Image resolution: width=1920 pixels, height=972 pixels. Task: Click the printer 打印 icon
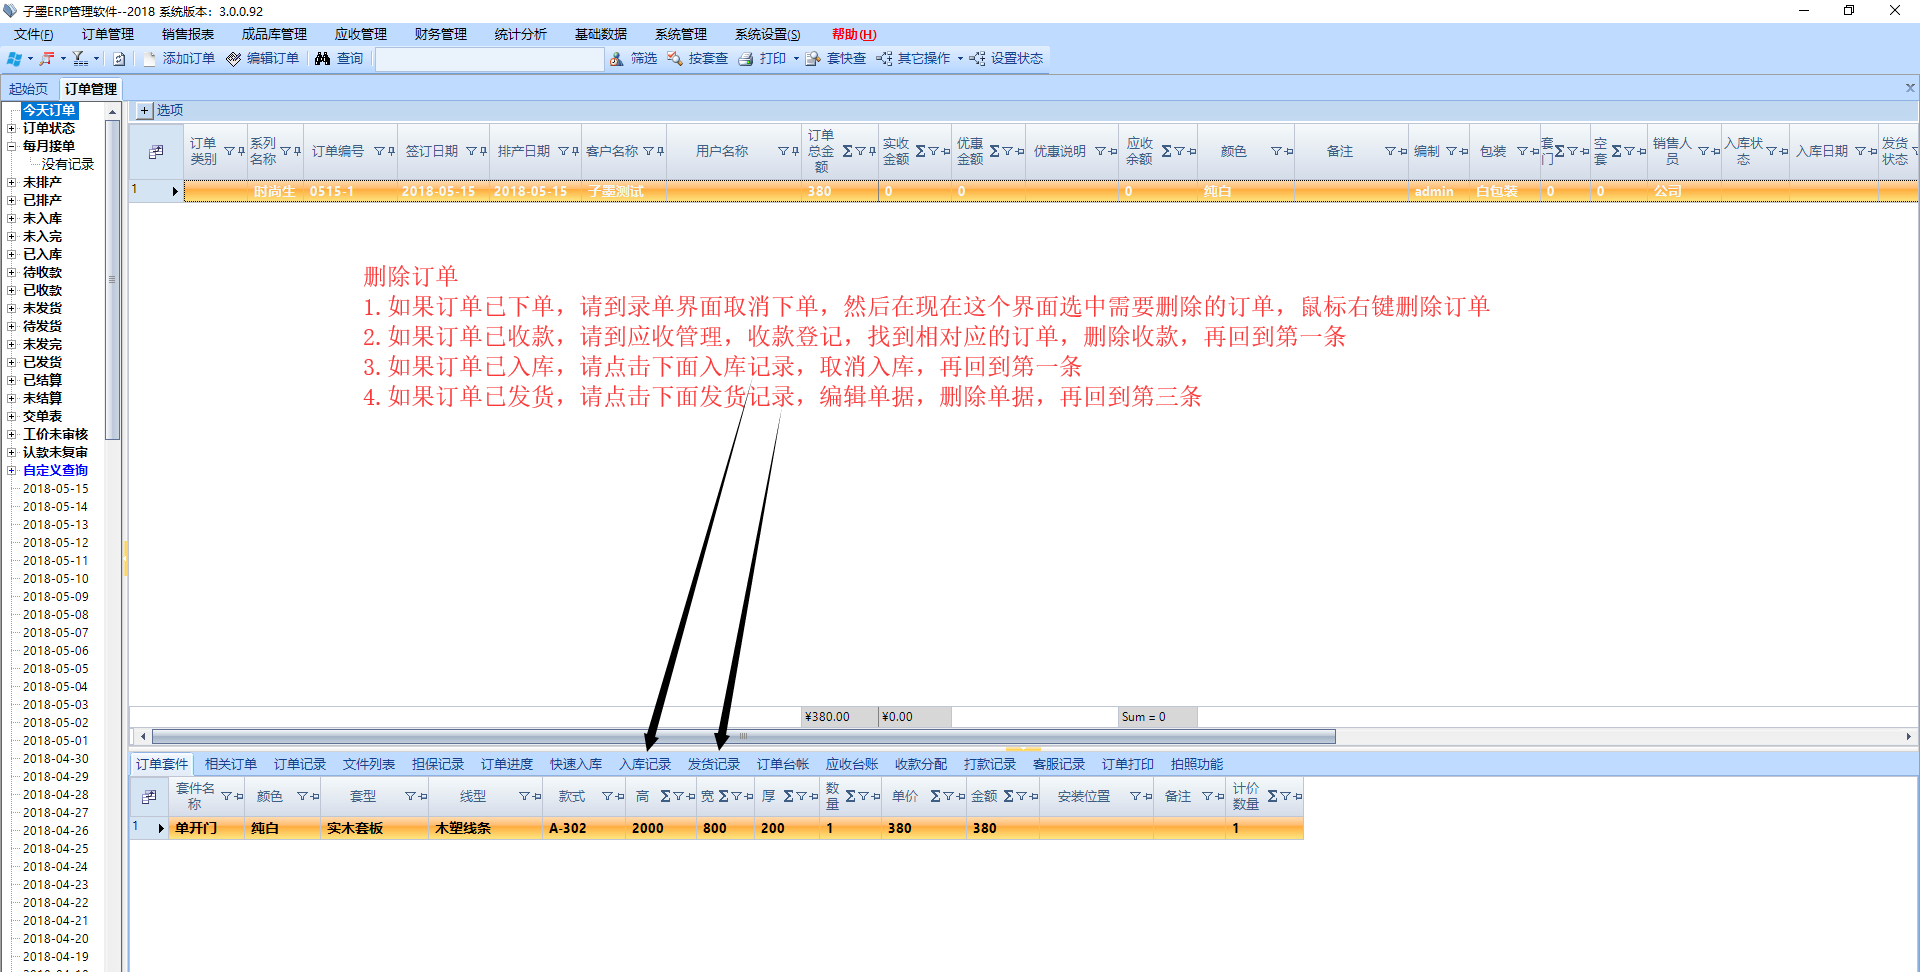pyautogui.click(x=746, y=59)
